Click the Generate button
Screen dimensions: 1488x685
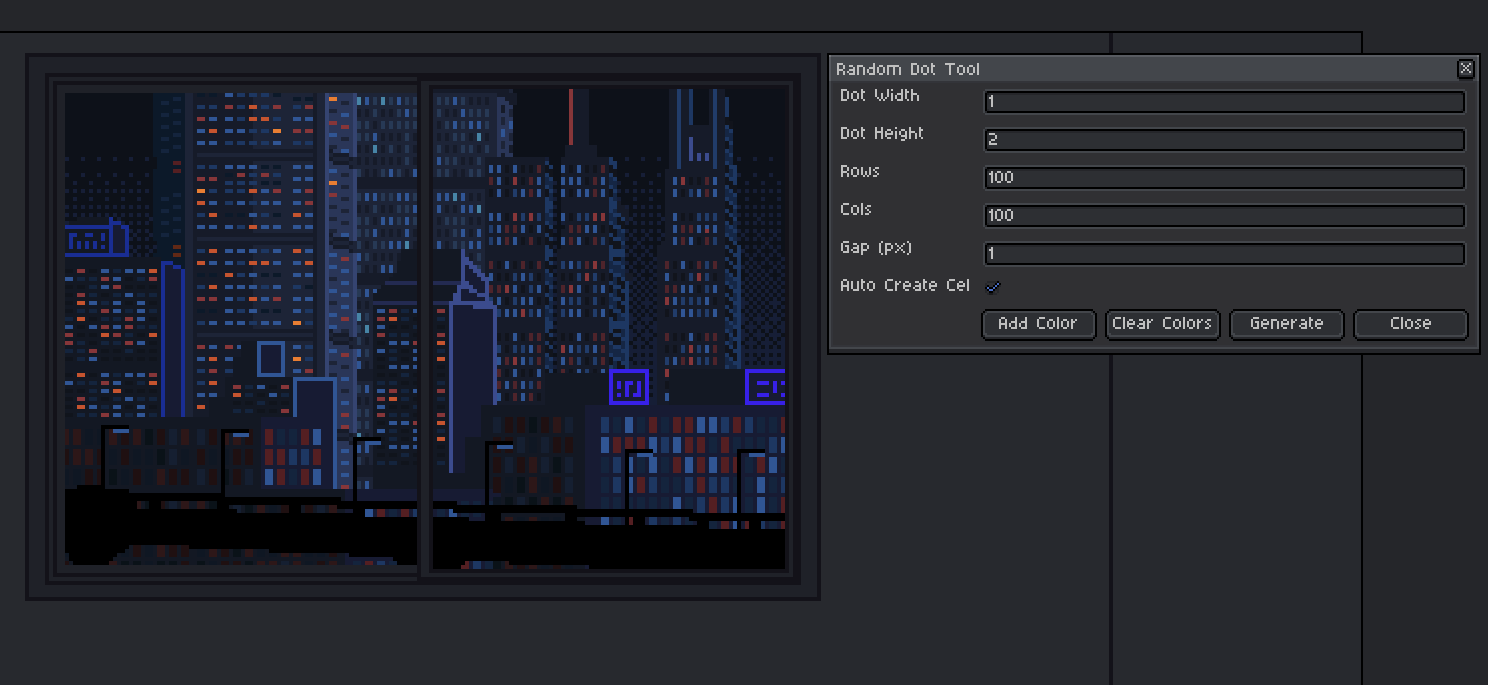pos(1286,324)
